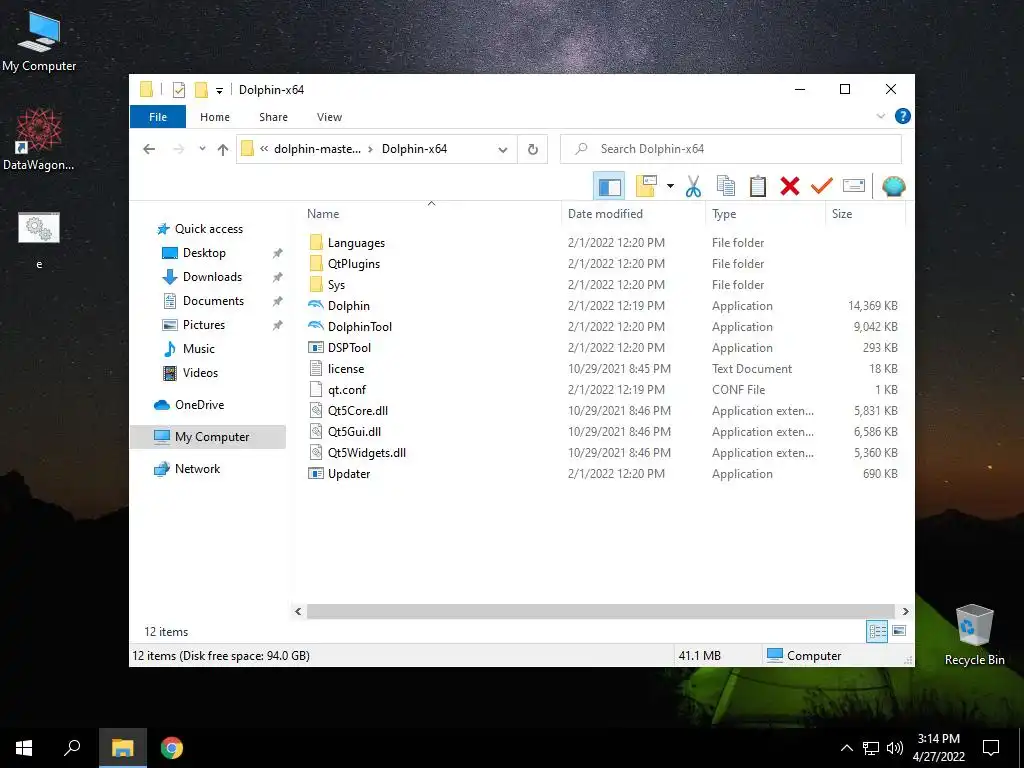The image size is (1024, 768).
Task: Open Pictures in the navigation pane
Action: [x=203, y=325]
